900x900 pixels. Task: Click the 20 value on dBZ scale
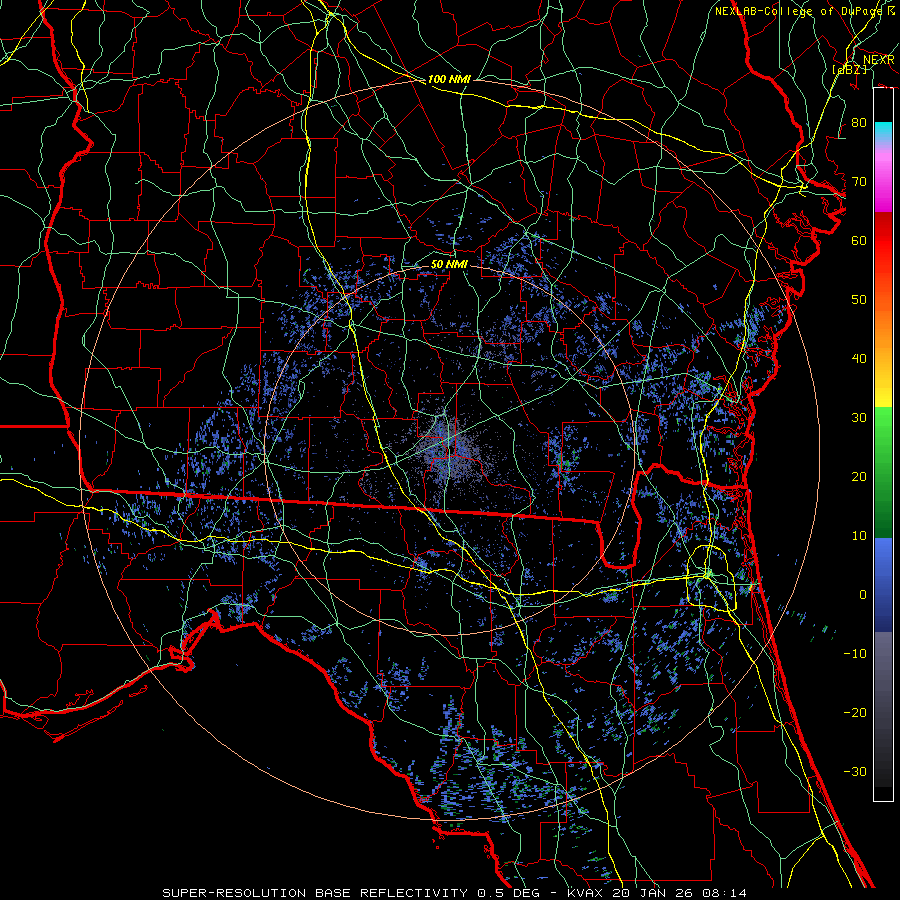tap(859, 476)
